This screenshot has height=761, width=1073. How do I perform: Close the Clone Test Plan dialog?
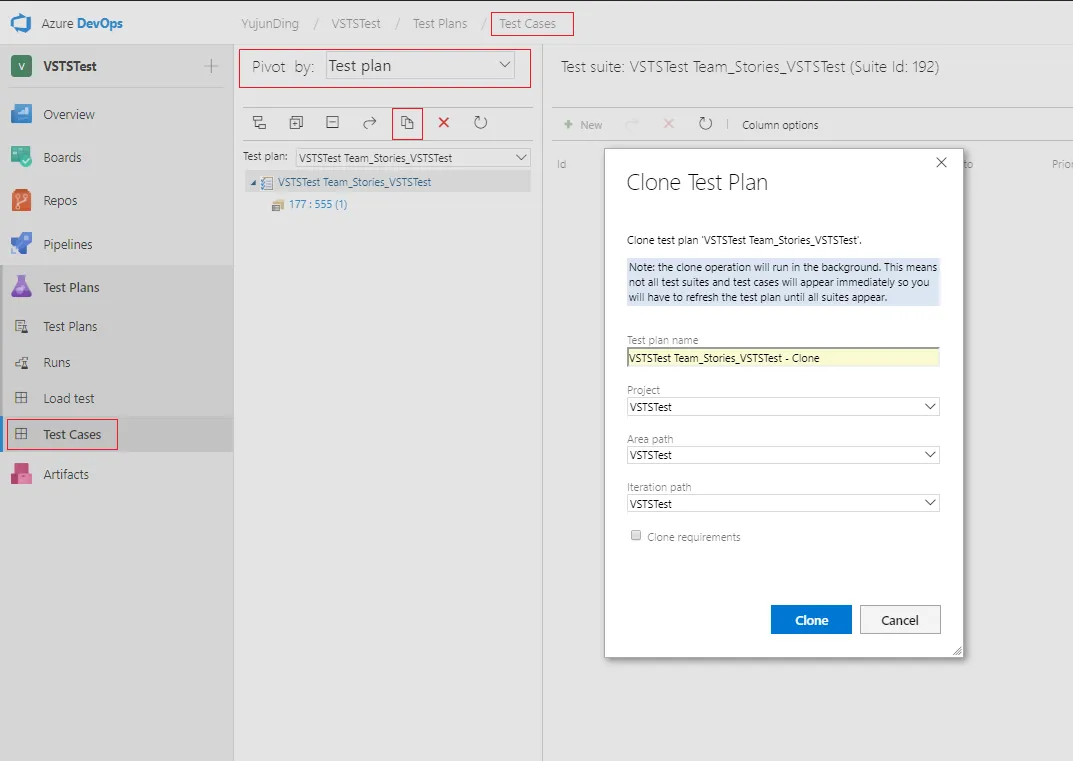[x=942, y=162]
